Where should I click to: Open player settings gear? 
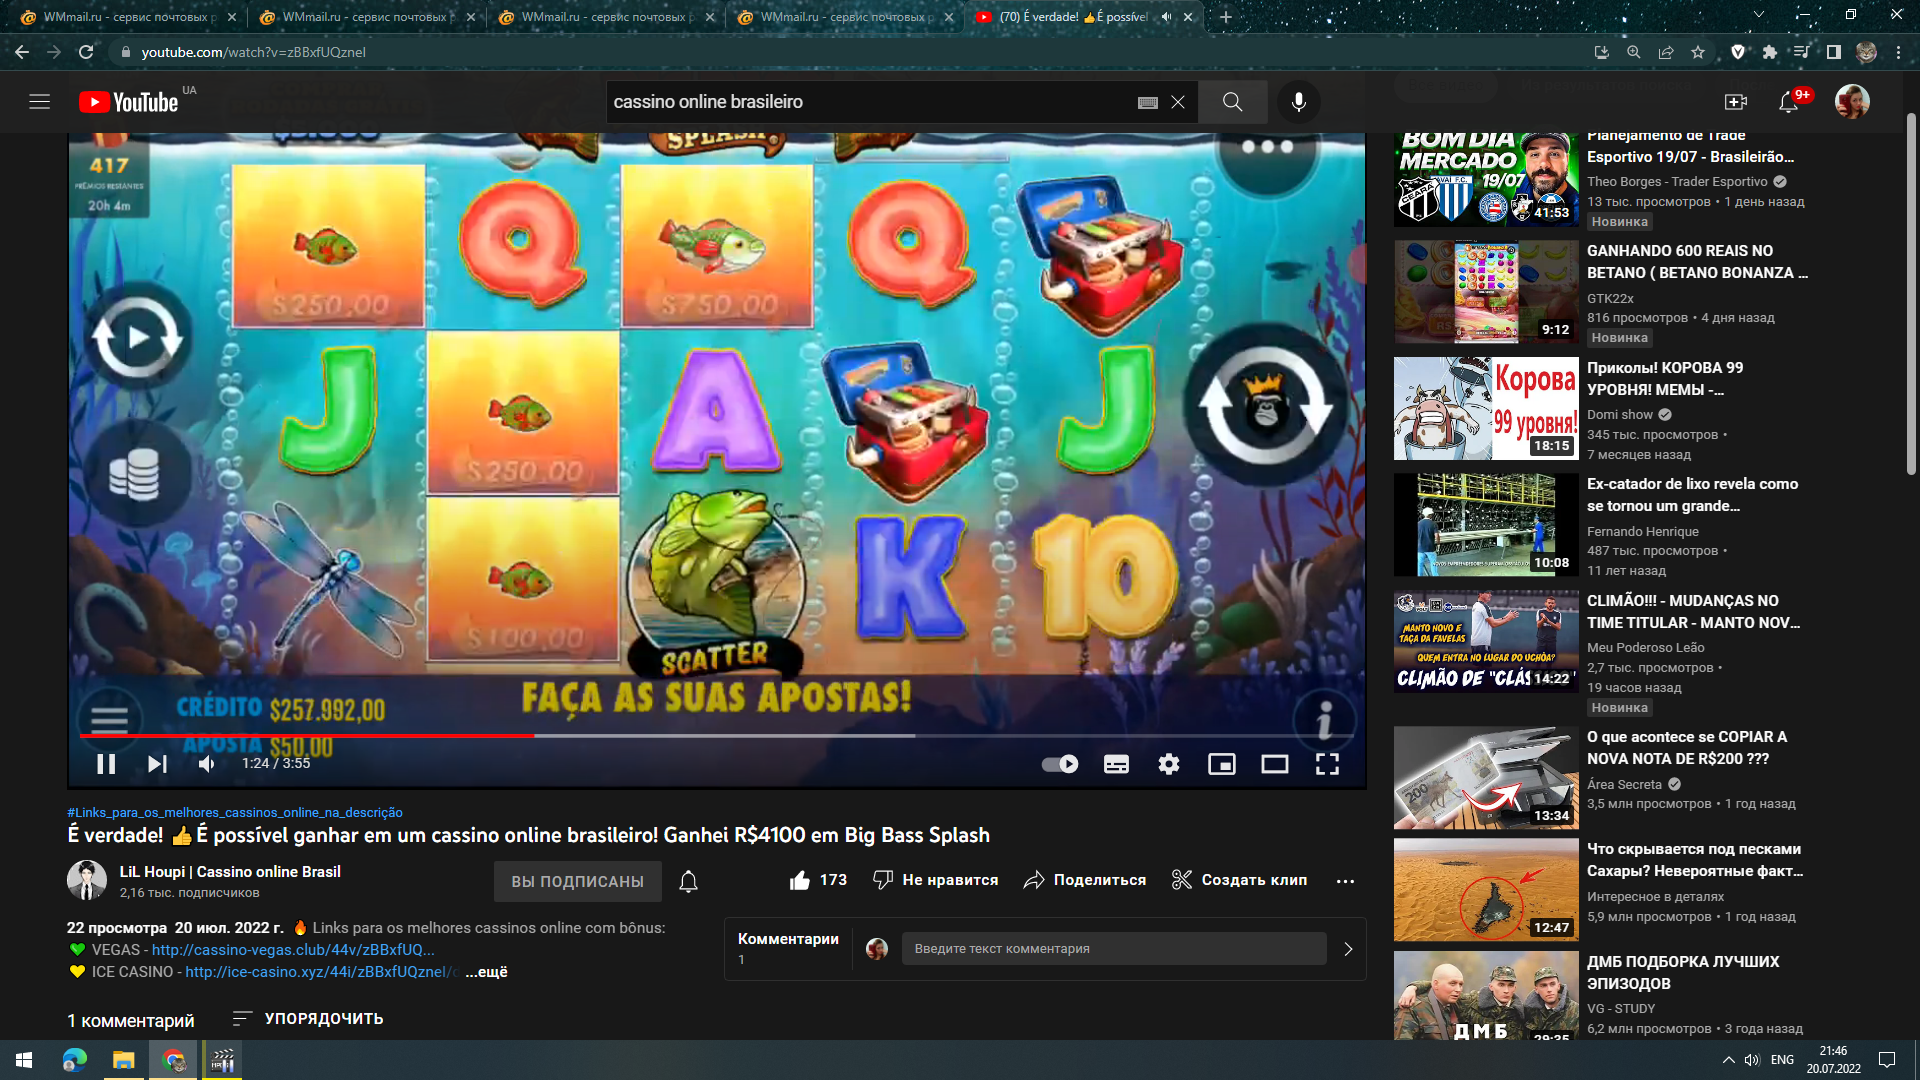[x=1169, y=764]
